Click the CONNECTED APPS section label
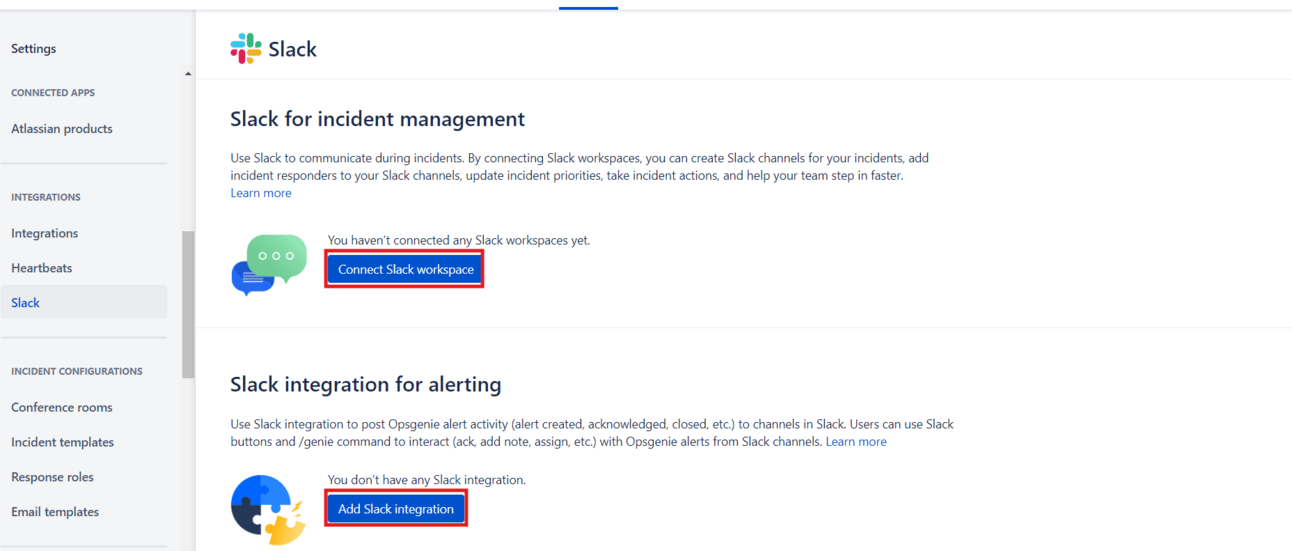 [53, 93]
